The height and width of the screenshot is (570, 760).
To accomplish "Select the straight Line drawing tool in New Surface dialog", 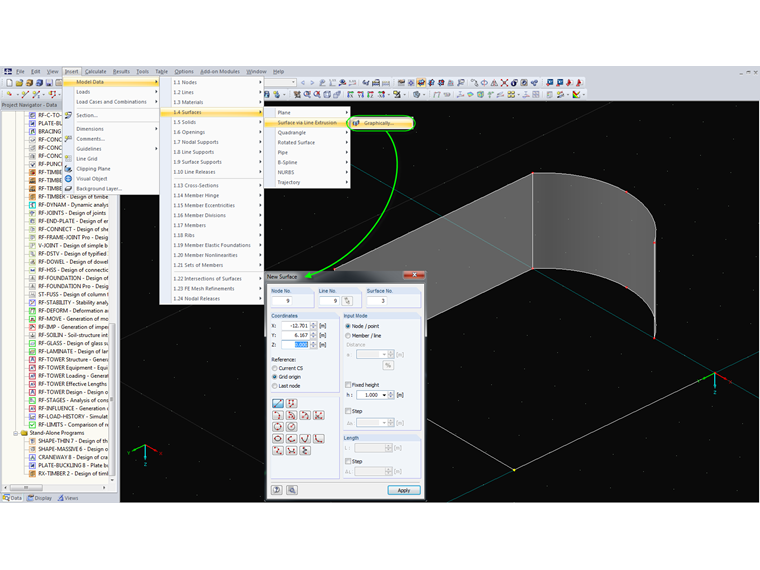I will [x=278, y=403].
